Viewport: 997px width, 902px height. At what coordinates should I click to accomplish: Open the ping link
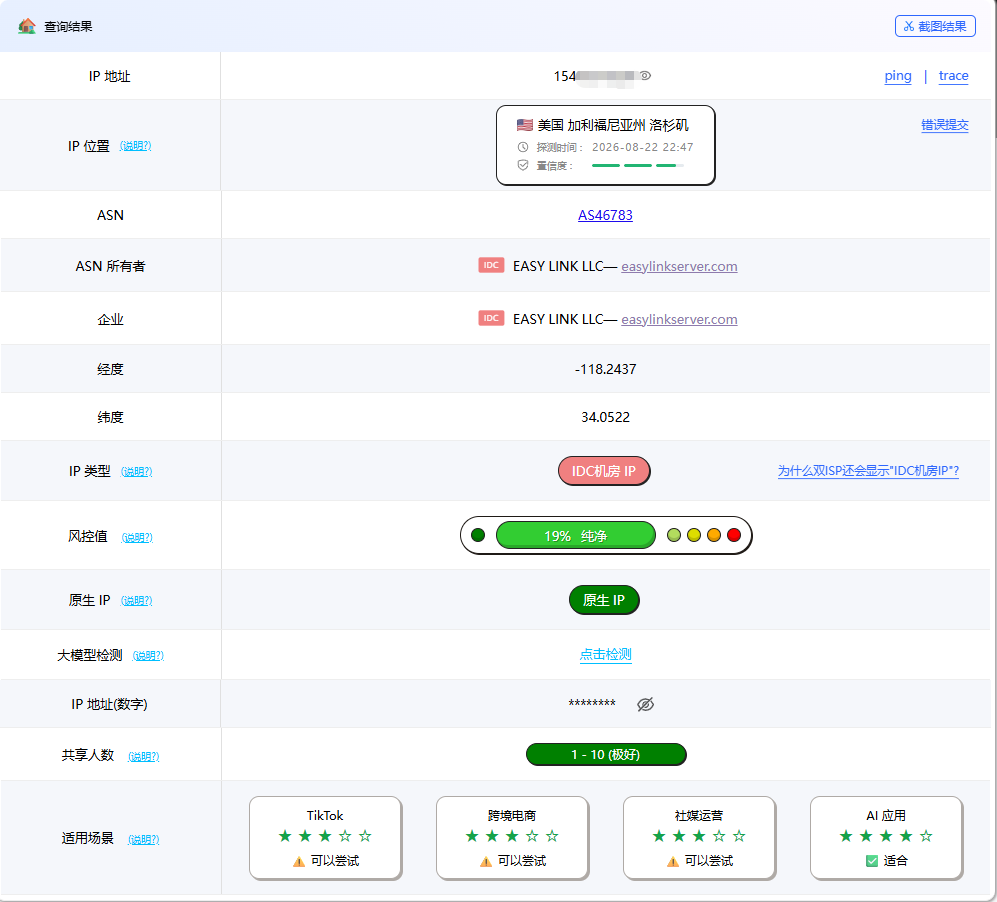[898, 76]
